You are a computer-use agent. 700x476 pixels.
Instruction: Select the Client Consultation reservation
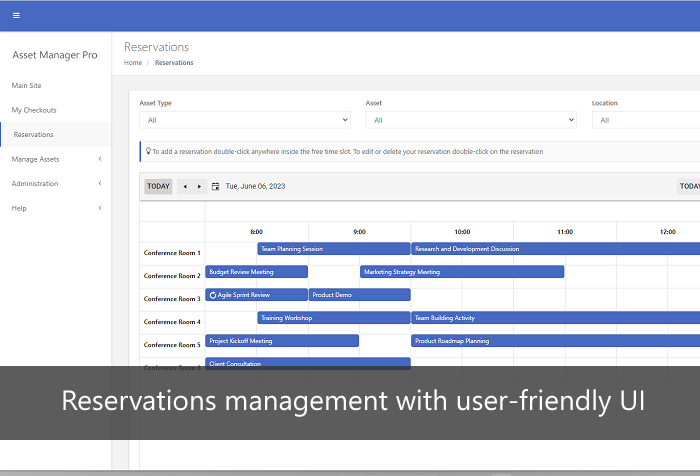point(308,362)
